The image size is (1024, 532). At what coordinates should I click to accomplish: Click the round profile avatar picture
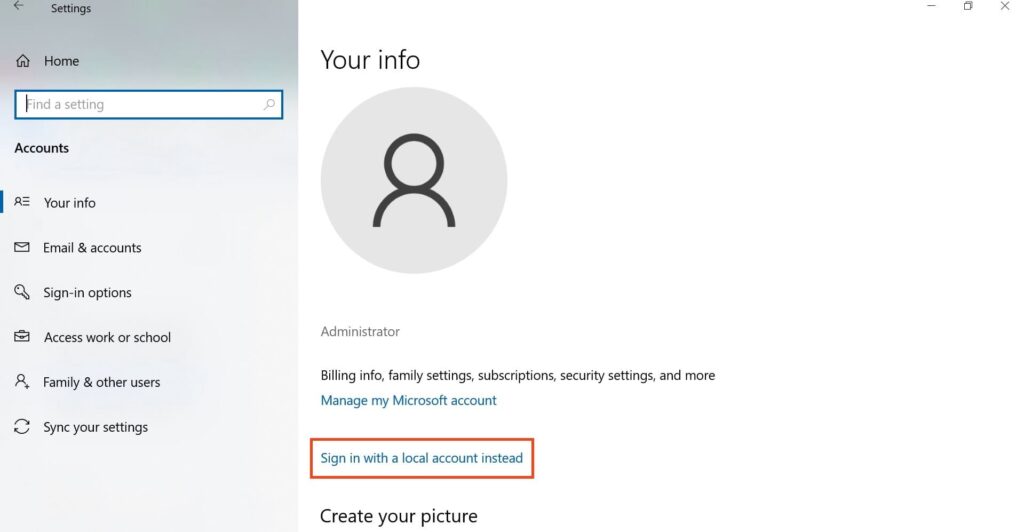tap(413, 180)
